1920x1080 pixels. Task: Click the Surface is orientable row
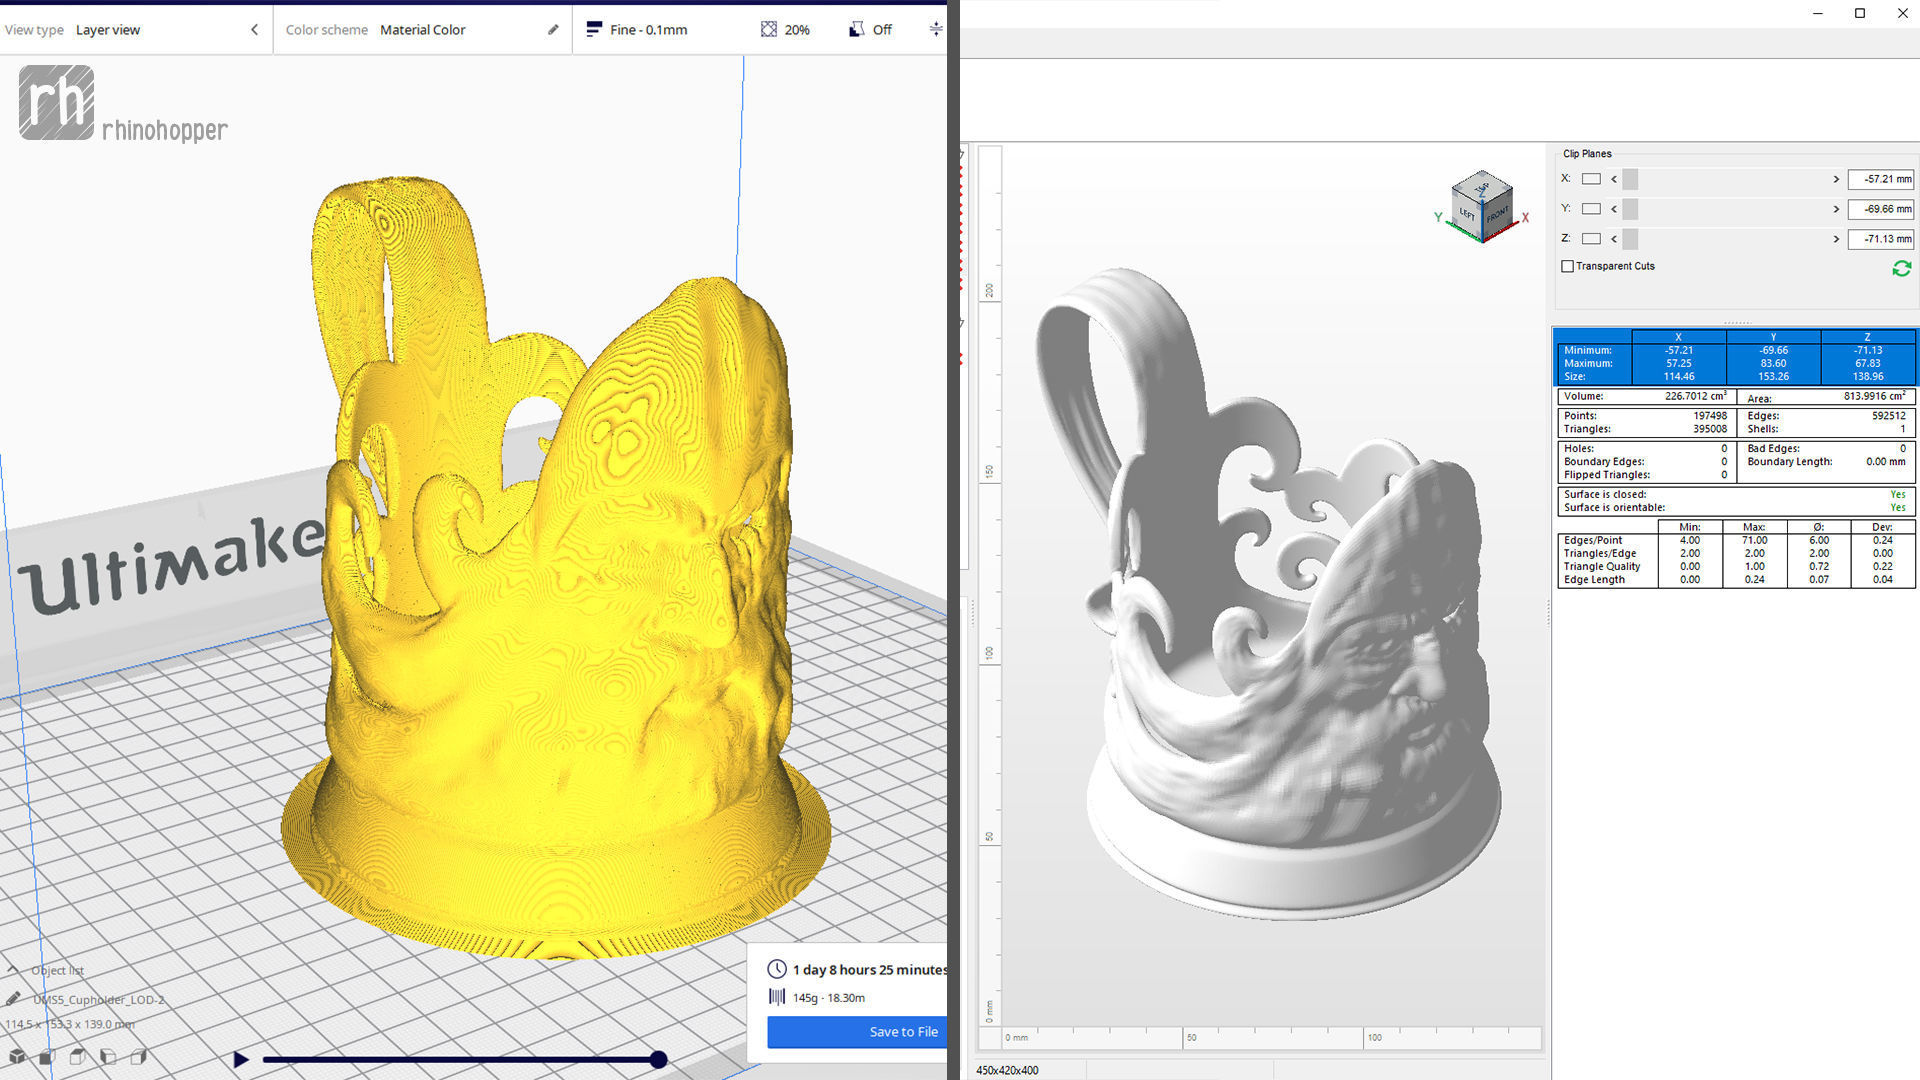pyautogui.click(x=1735, y=507)
